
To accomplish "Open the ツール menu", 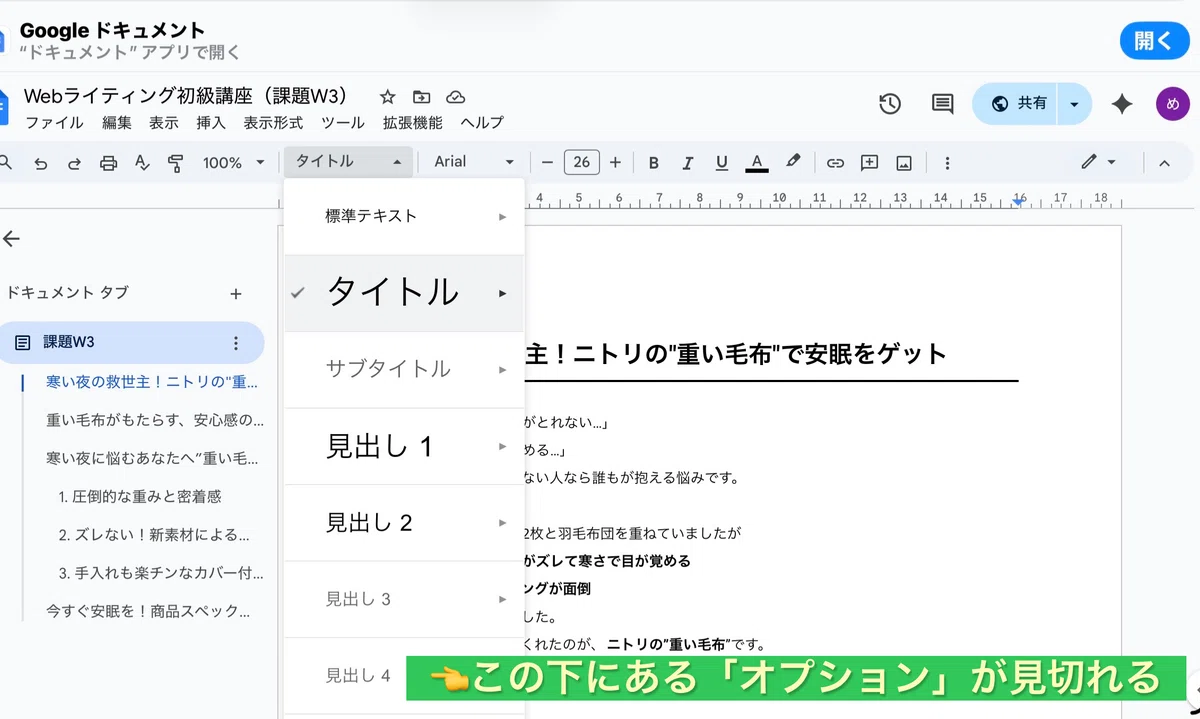I will (x=343, y=123).
